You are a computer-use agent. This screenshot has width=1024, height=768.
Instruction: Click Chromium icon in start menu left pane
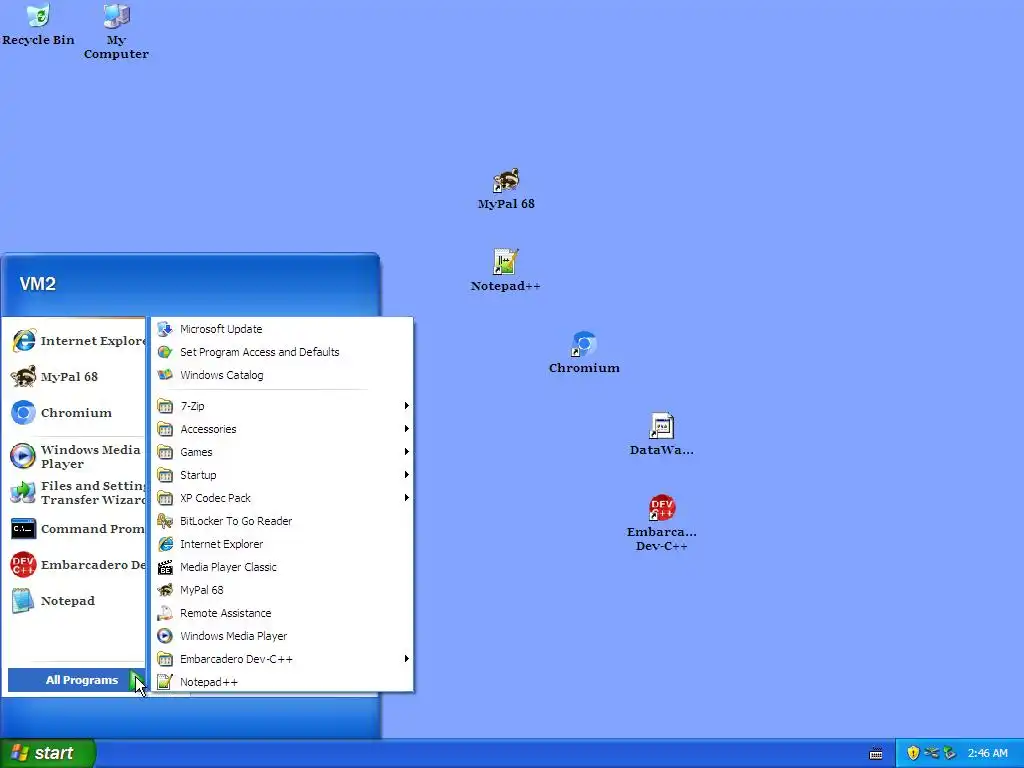[24, 413]
